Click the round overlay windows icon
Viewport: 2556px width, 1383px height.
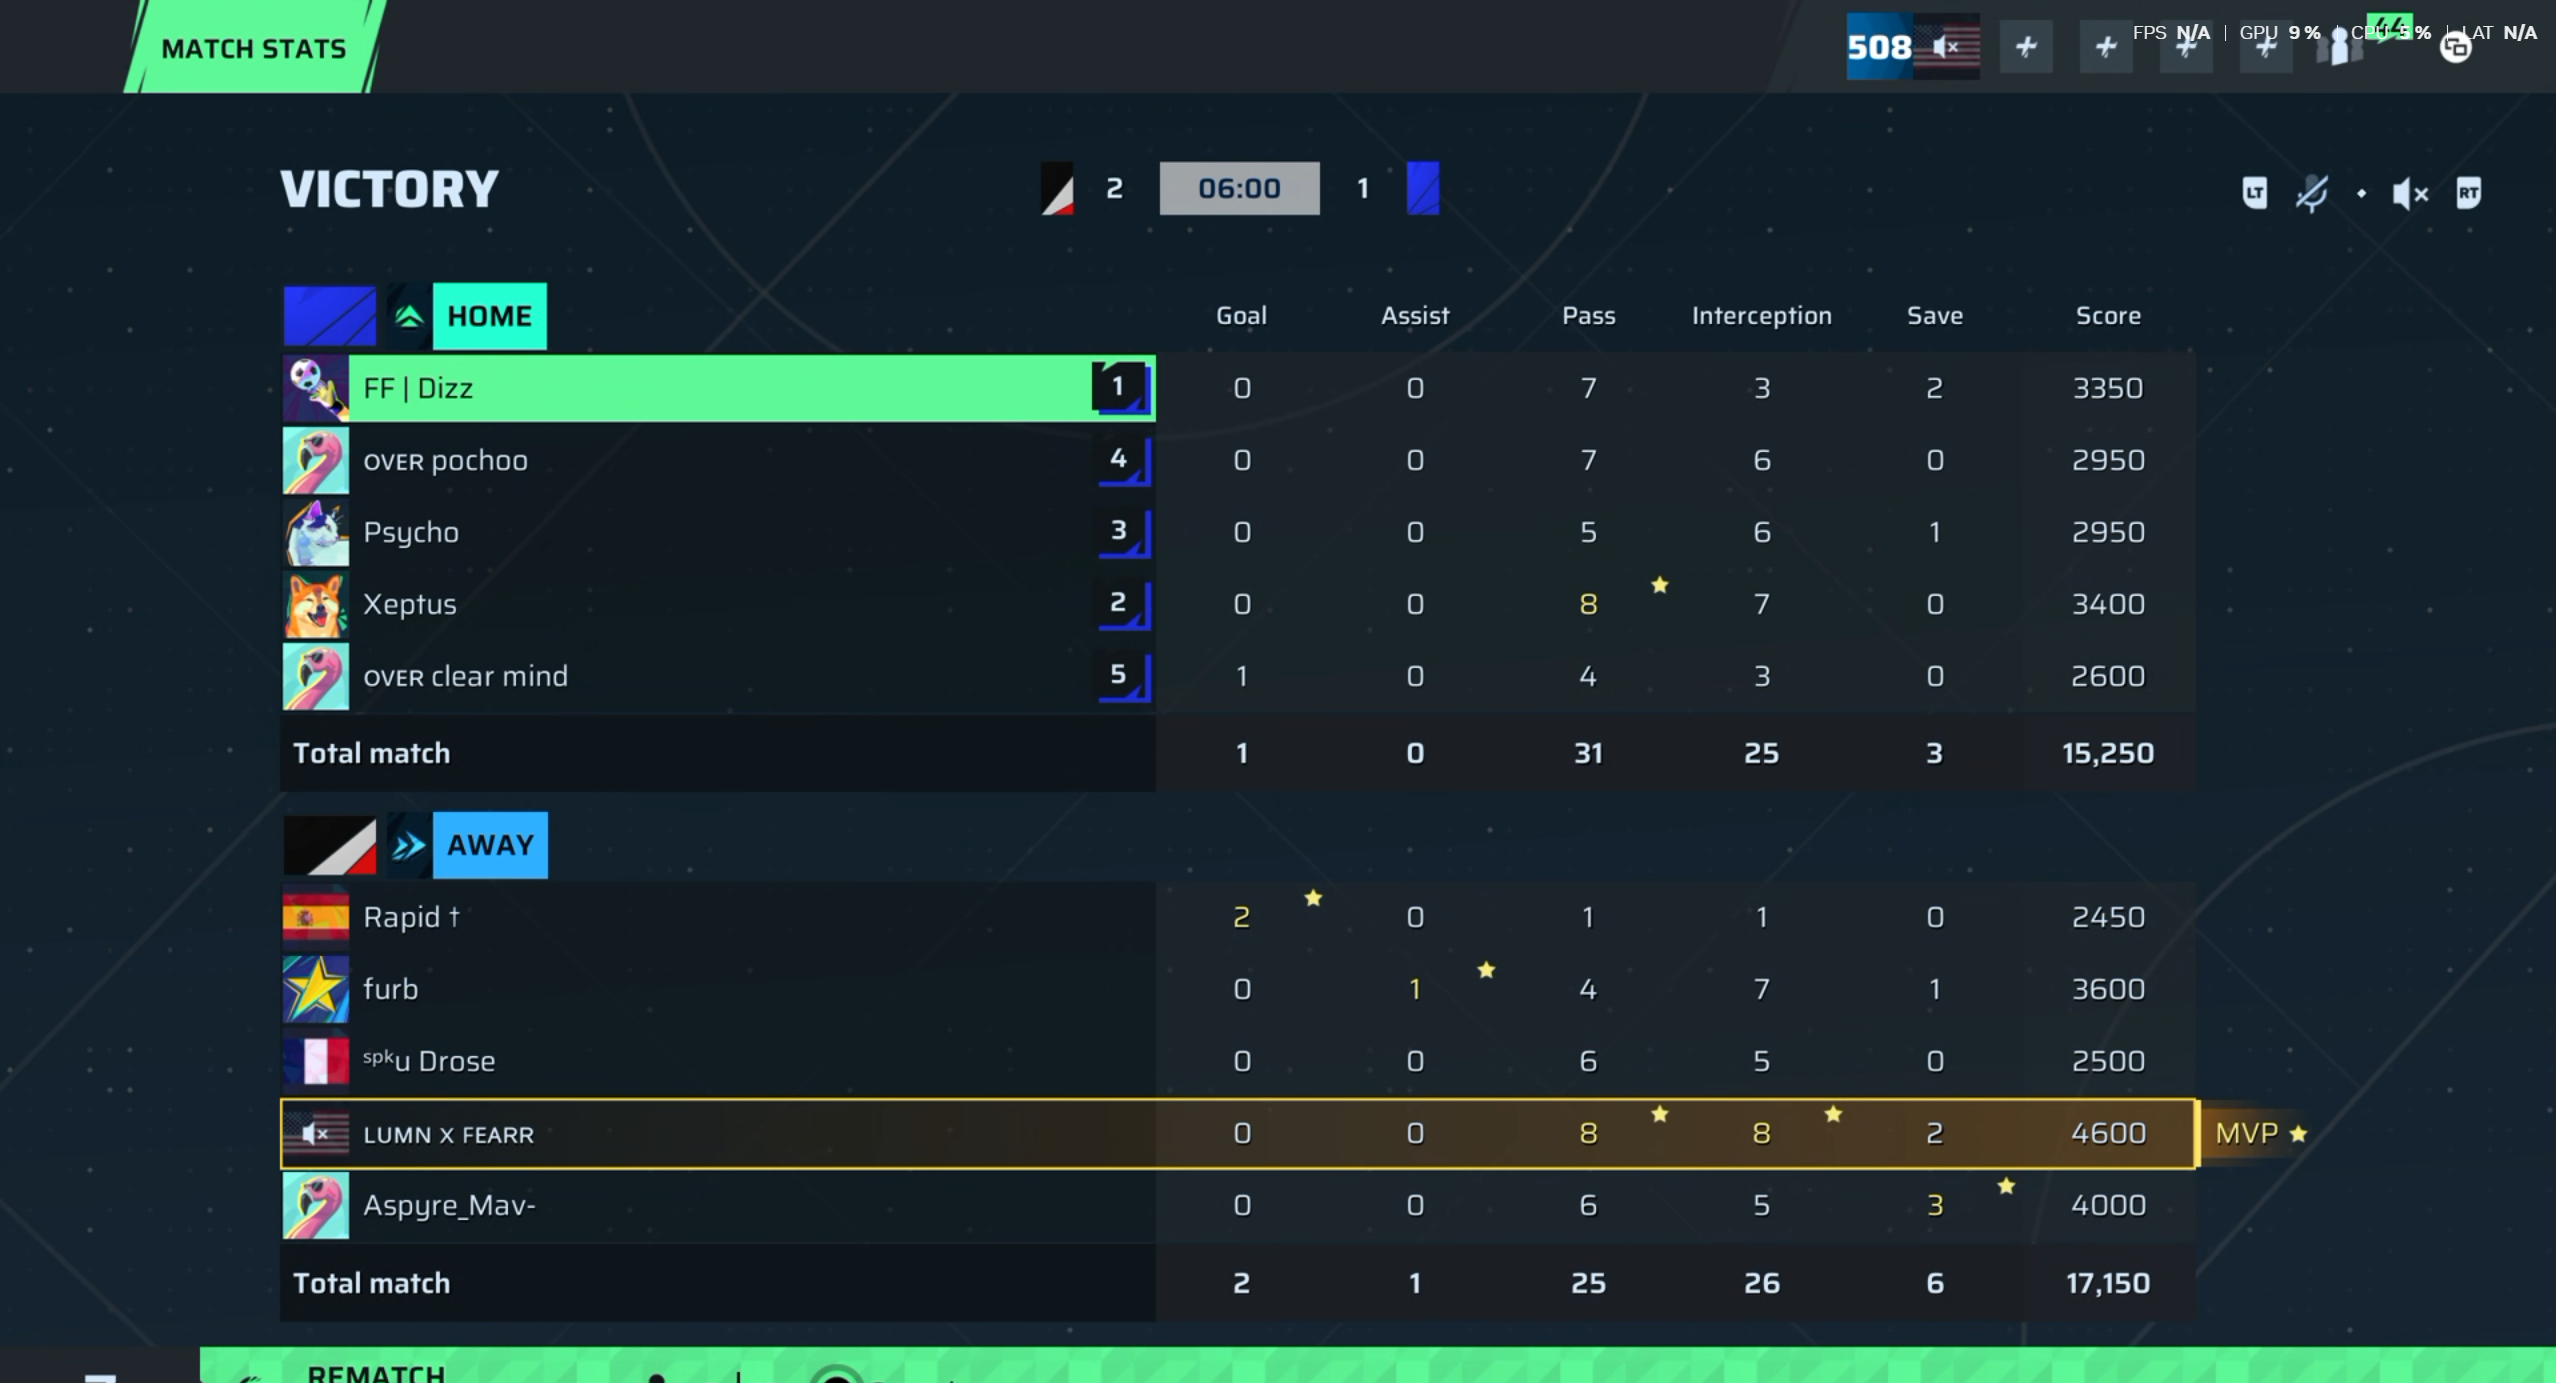2456,46
